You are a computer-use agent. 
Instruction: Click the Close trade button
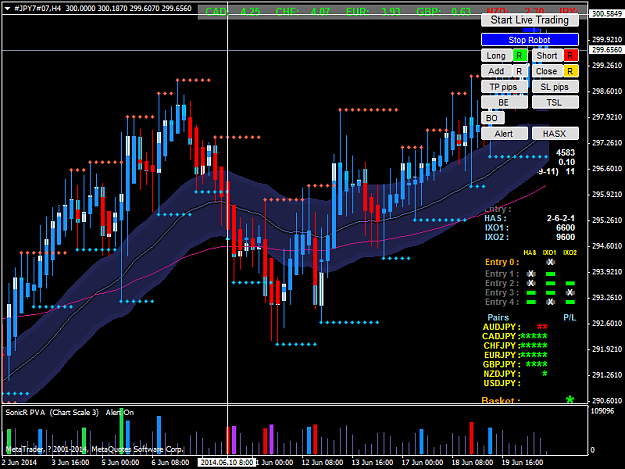point(547,71)
